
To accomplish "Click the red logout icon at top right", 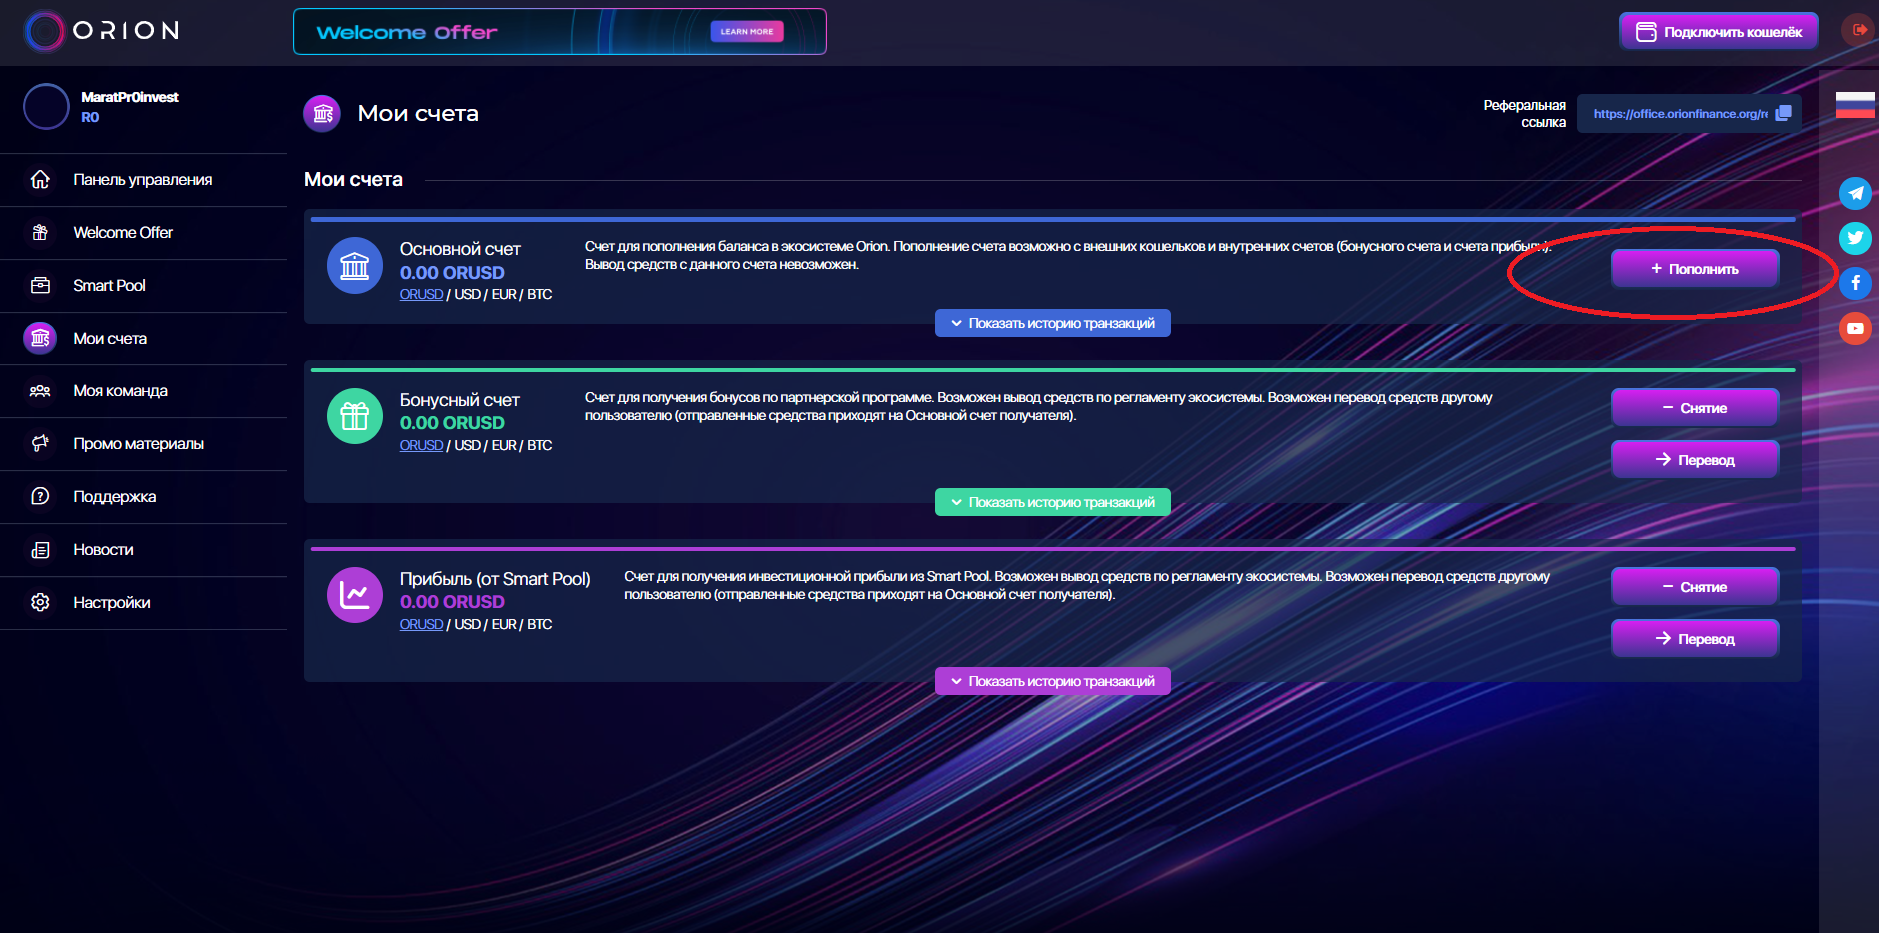I will pos(1859,29).
